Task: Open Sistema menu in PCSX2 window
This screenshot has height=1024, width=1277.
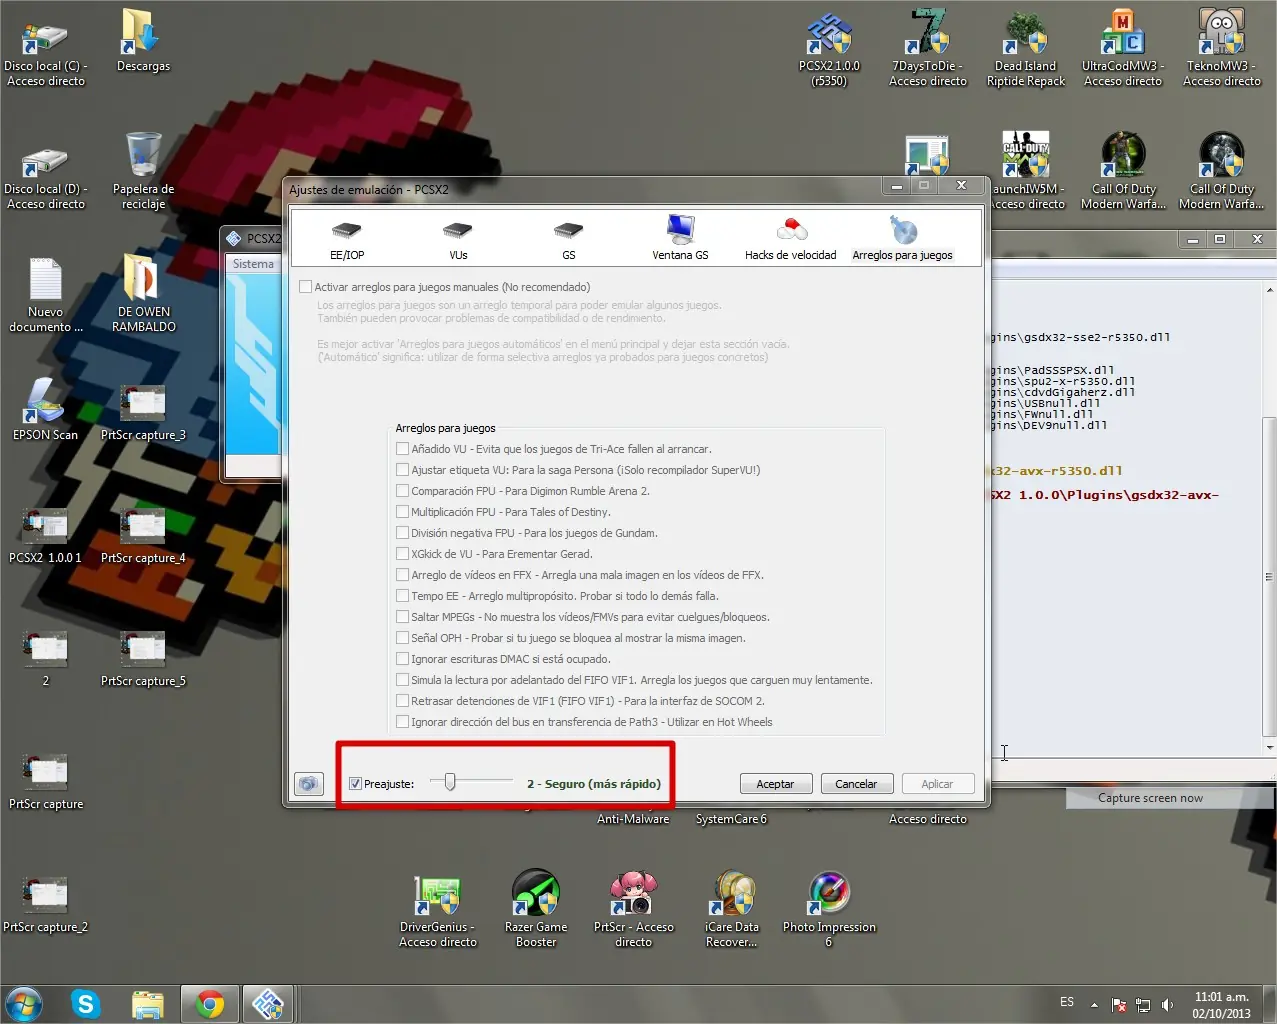Action: tap(253, 264)
